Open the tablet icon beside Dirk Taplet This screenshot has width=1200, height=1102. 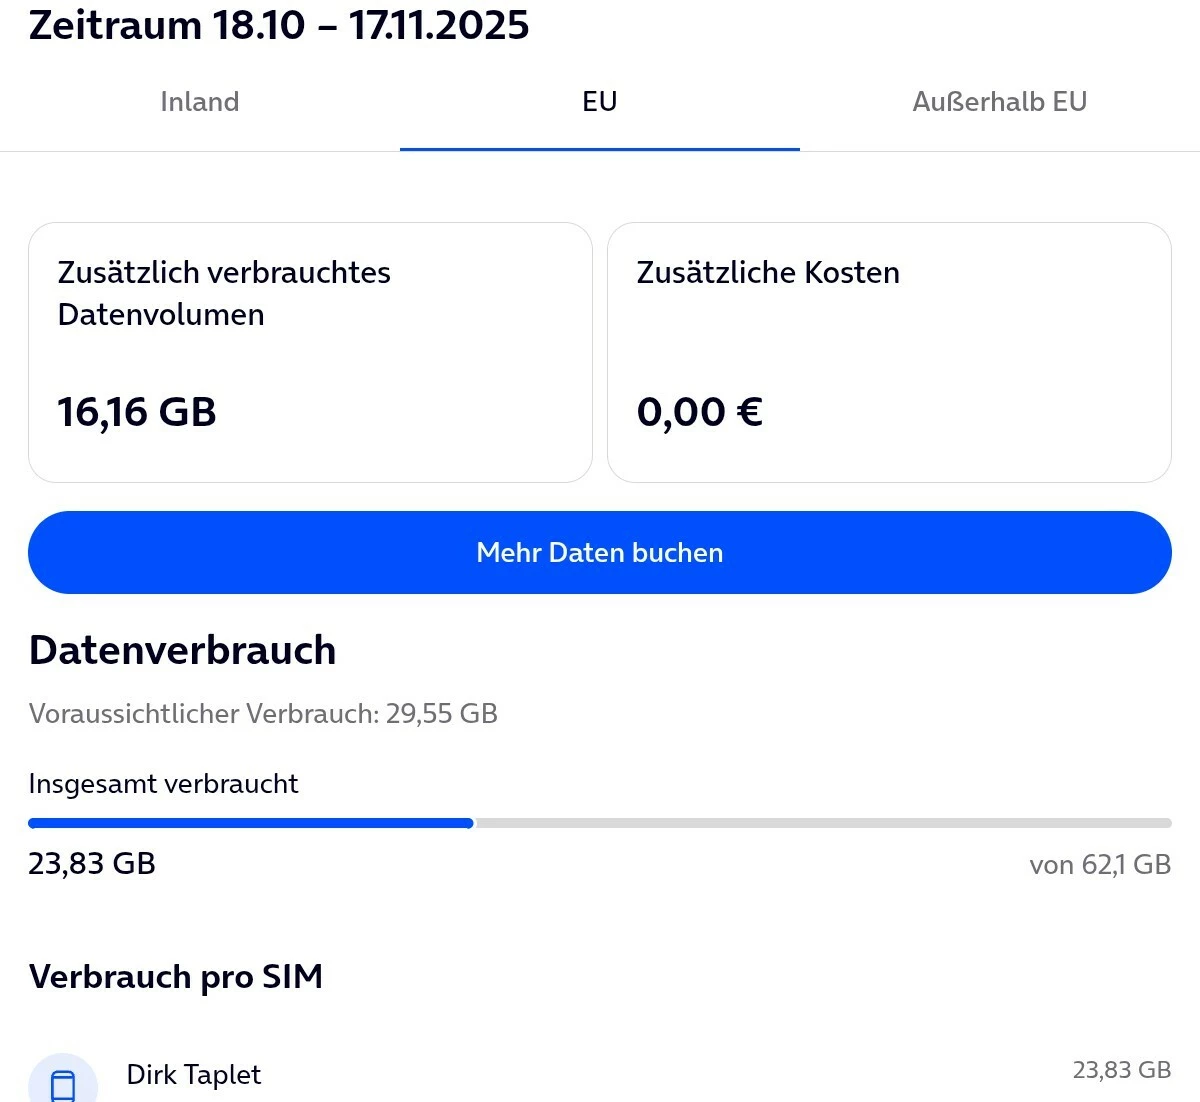(63, 1084)
